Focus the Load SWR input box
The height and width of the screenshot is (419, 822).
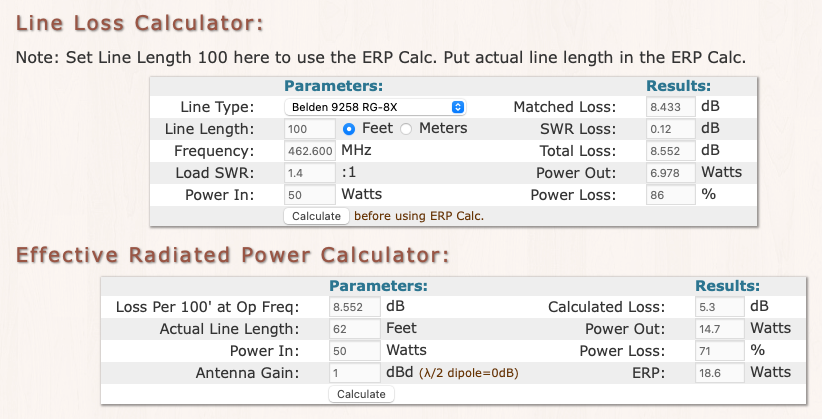tap(309, 173)
